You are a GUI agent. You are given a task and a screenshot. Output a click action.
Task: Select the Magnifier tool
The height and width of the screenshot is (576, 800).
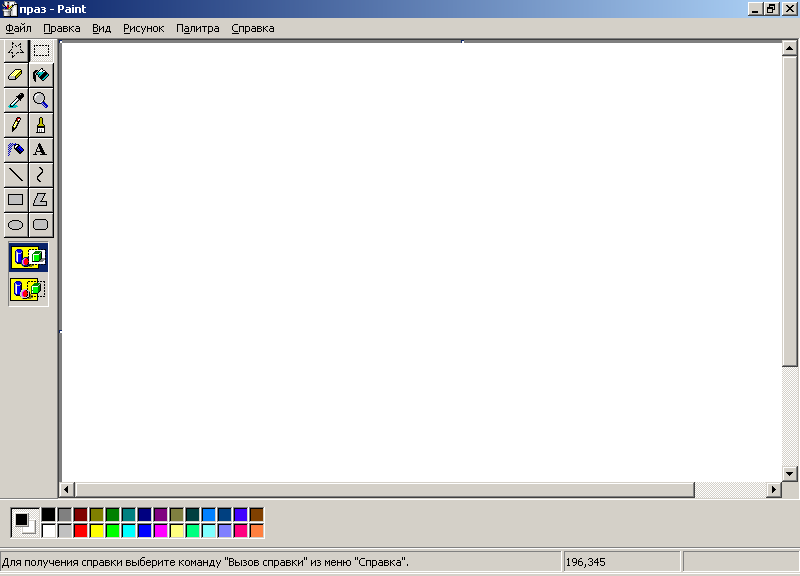[41, 100]
